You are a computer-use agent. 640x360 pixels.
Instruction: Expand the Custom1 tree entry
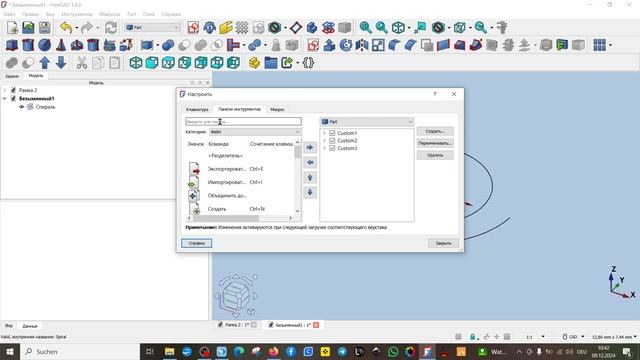pos(324,133)
